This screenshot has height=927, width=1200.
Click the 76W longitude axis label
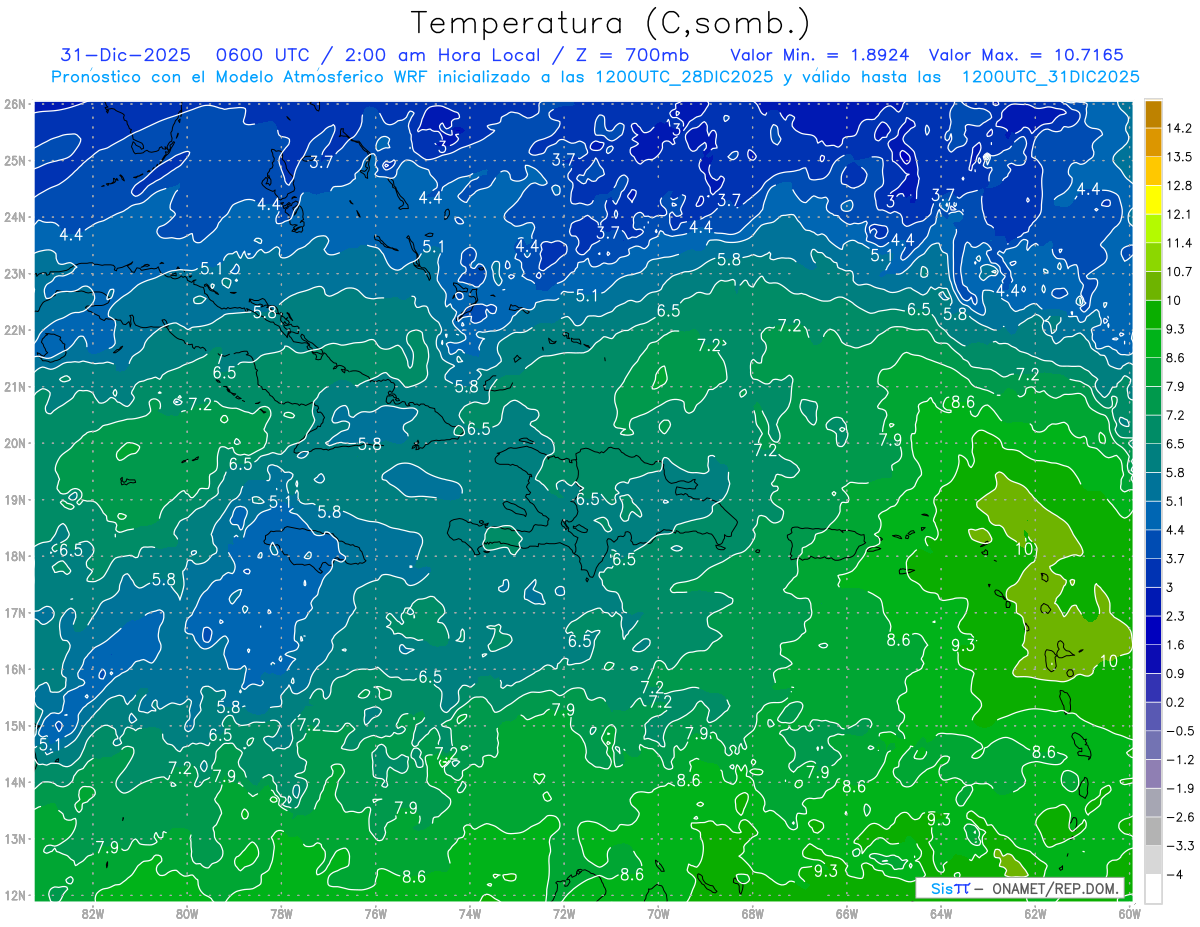pos(375,913)
